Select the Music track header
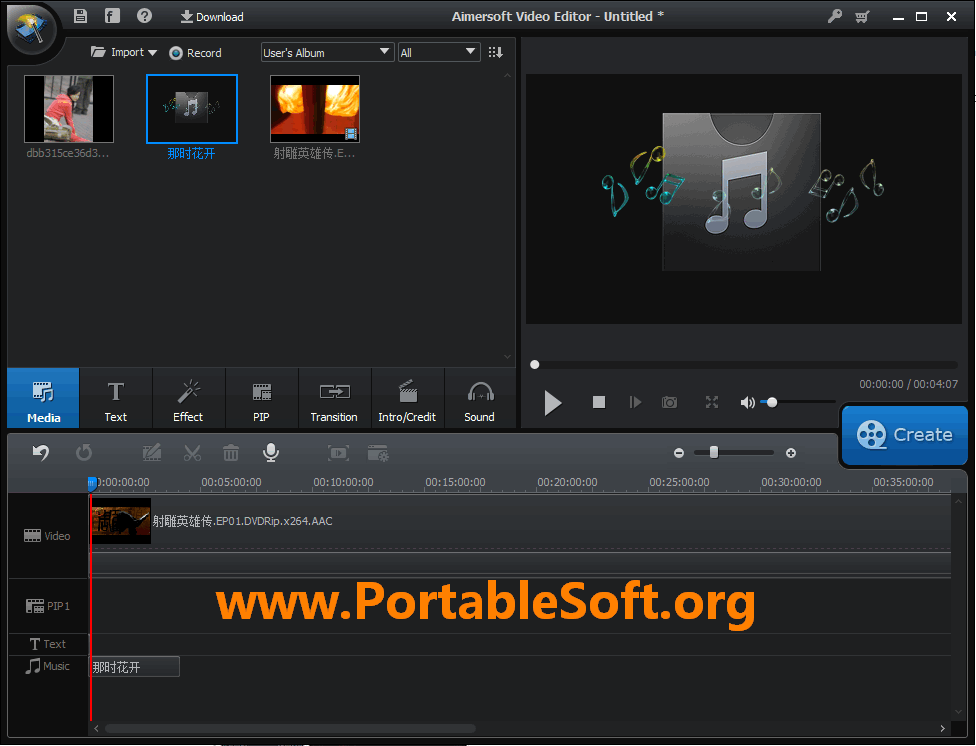Viewport: 976px width, 746px height. pyautogui.click(x=47, y=666)
